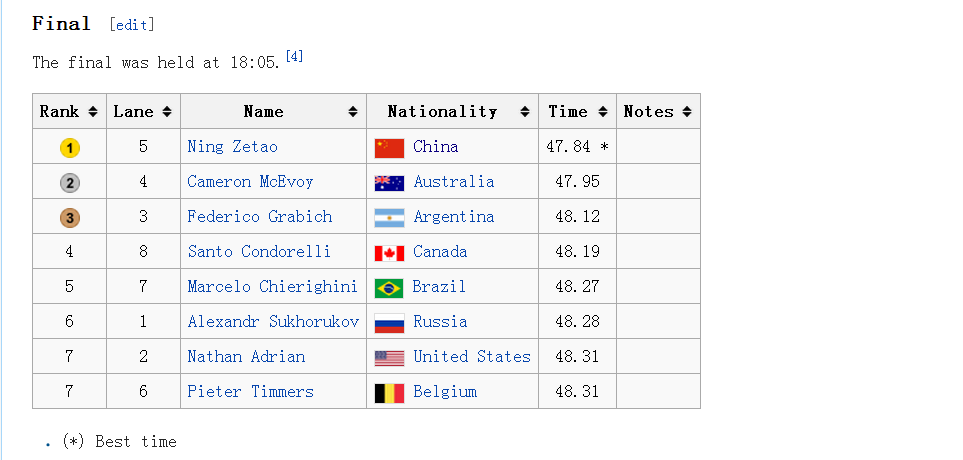Sort table by Name column arrows

353,112
